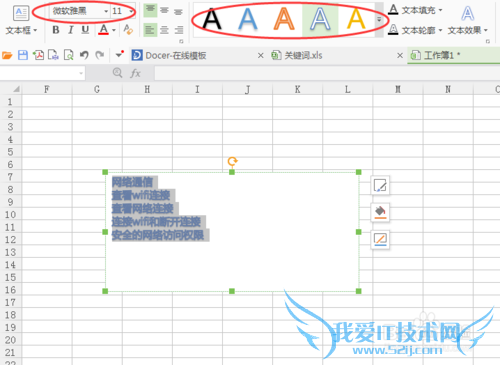
Task: Click the shape outline quick icon
Action: [x=380, y=240]
